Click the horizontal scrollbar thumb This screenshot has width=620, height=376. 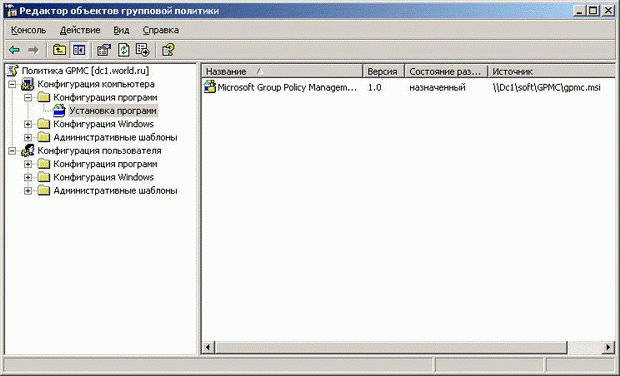pos(391,348)
